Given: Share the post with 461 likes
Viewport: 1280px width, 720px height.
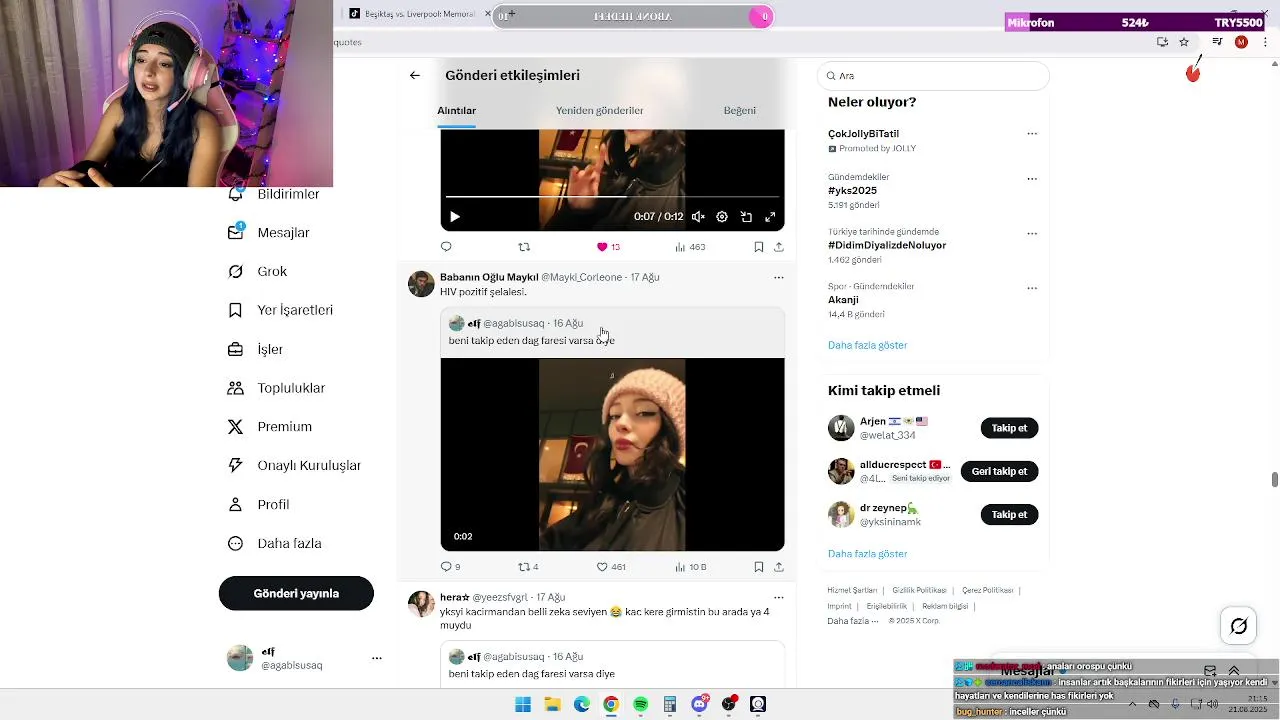Looking at the screenshot, I should (779, 567).
